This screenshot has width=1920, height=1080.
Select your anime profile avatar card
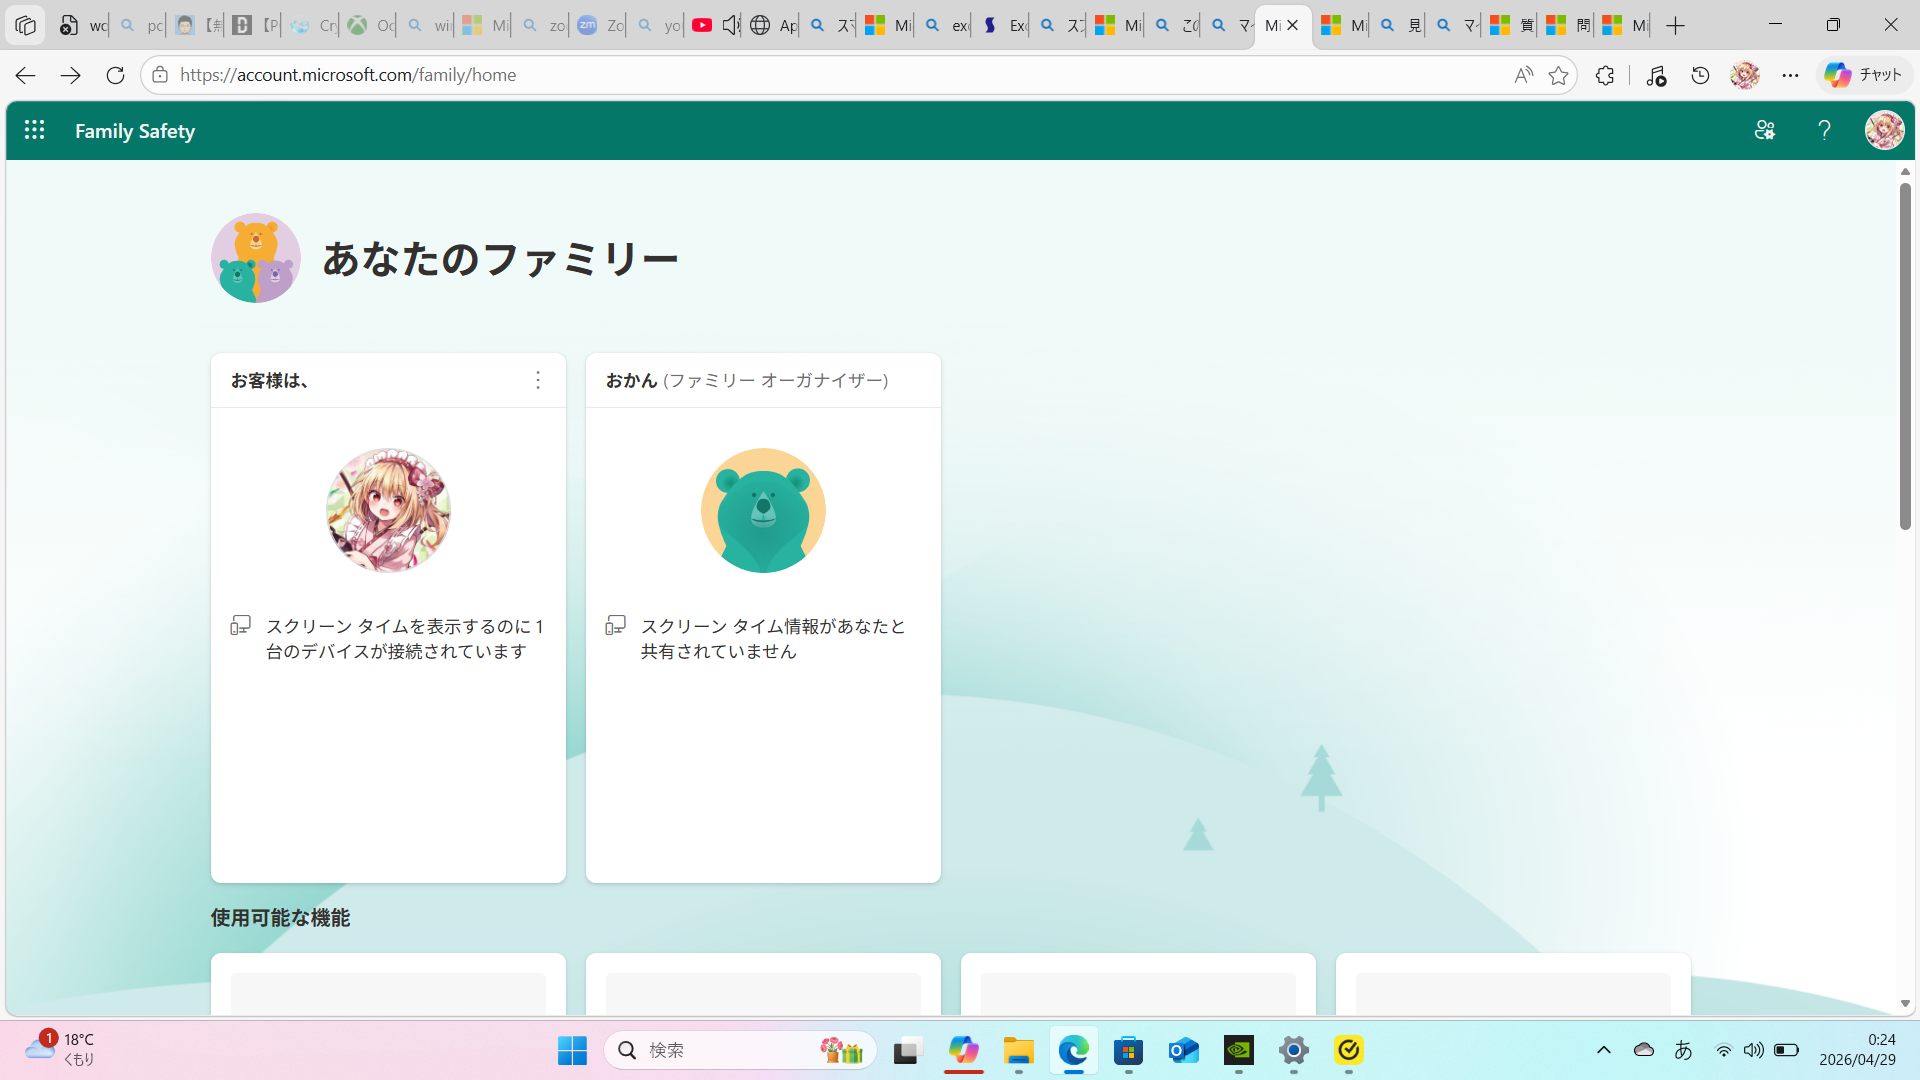[x=388, y=510]
